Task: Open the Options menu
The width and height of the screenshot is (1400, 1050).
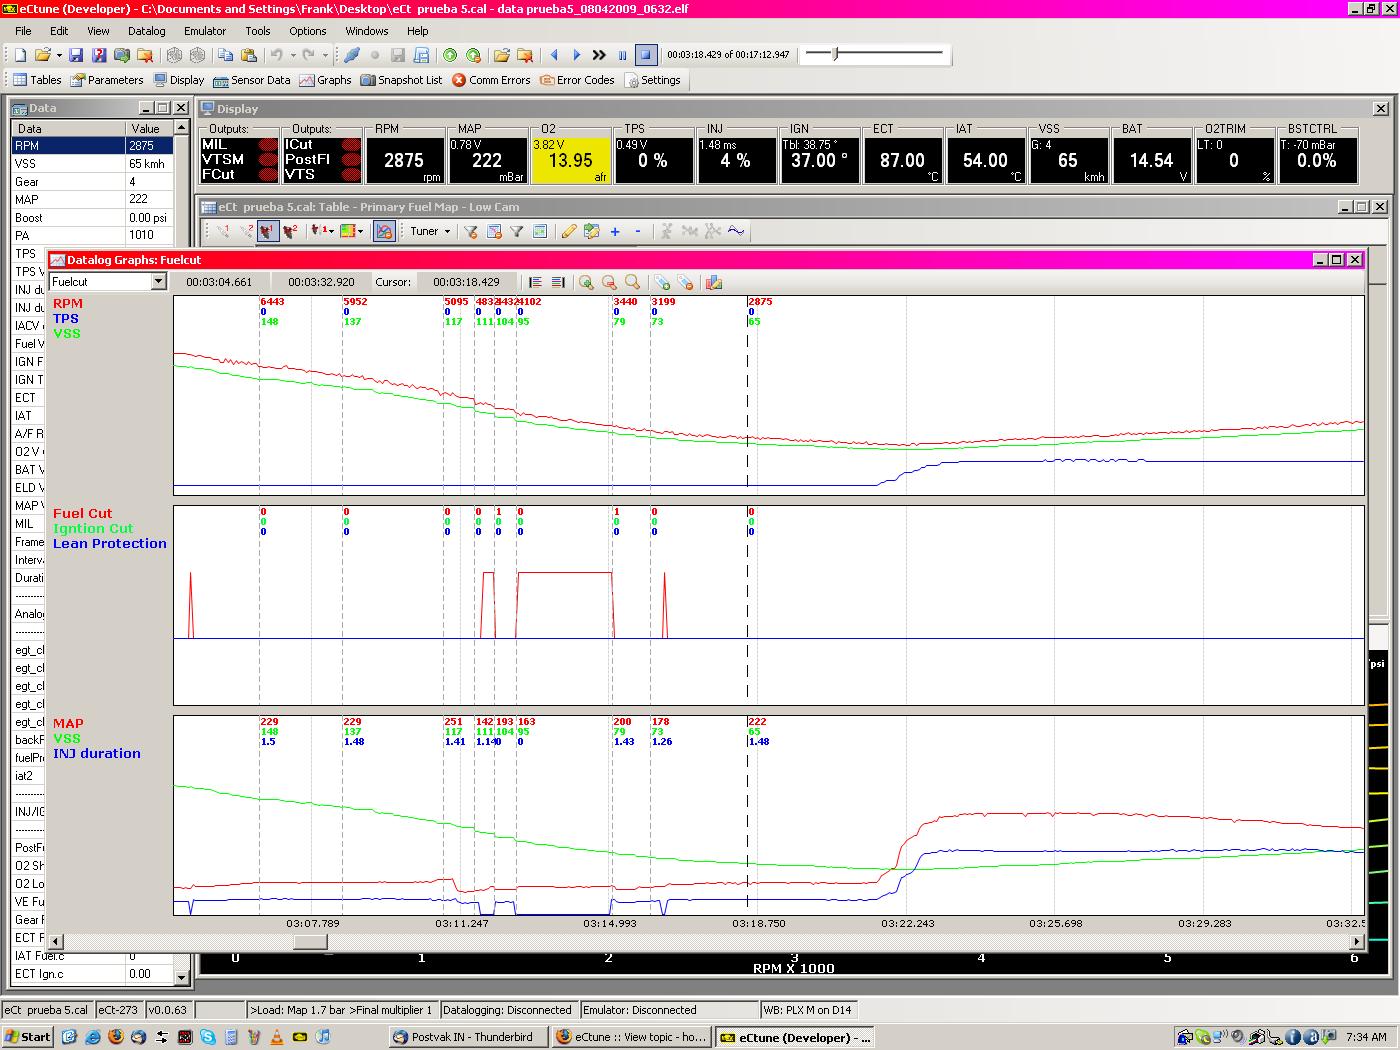Action: 308,31
